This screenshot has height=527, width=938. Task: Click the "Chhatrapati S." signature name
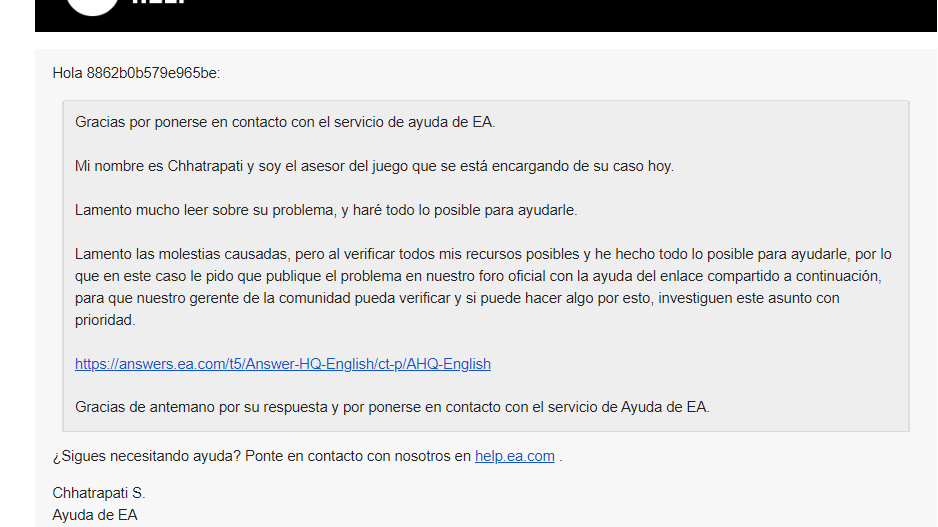tap(98, 493)
